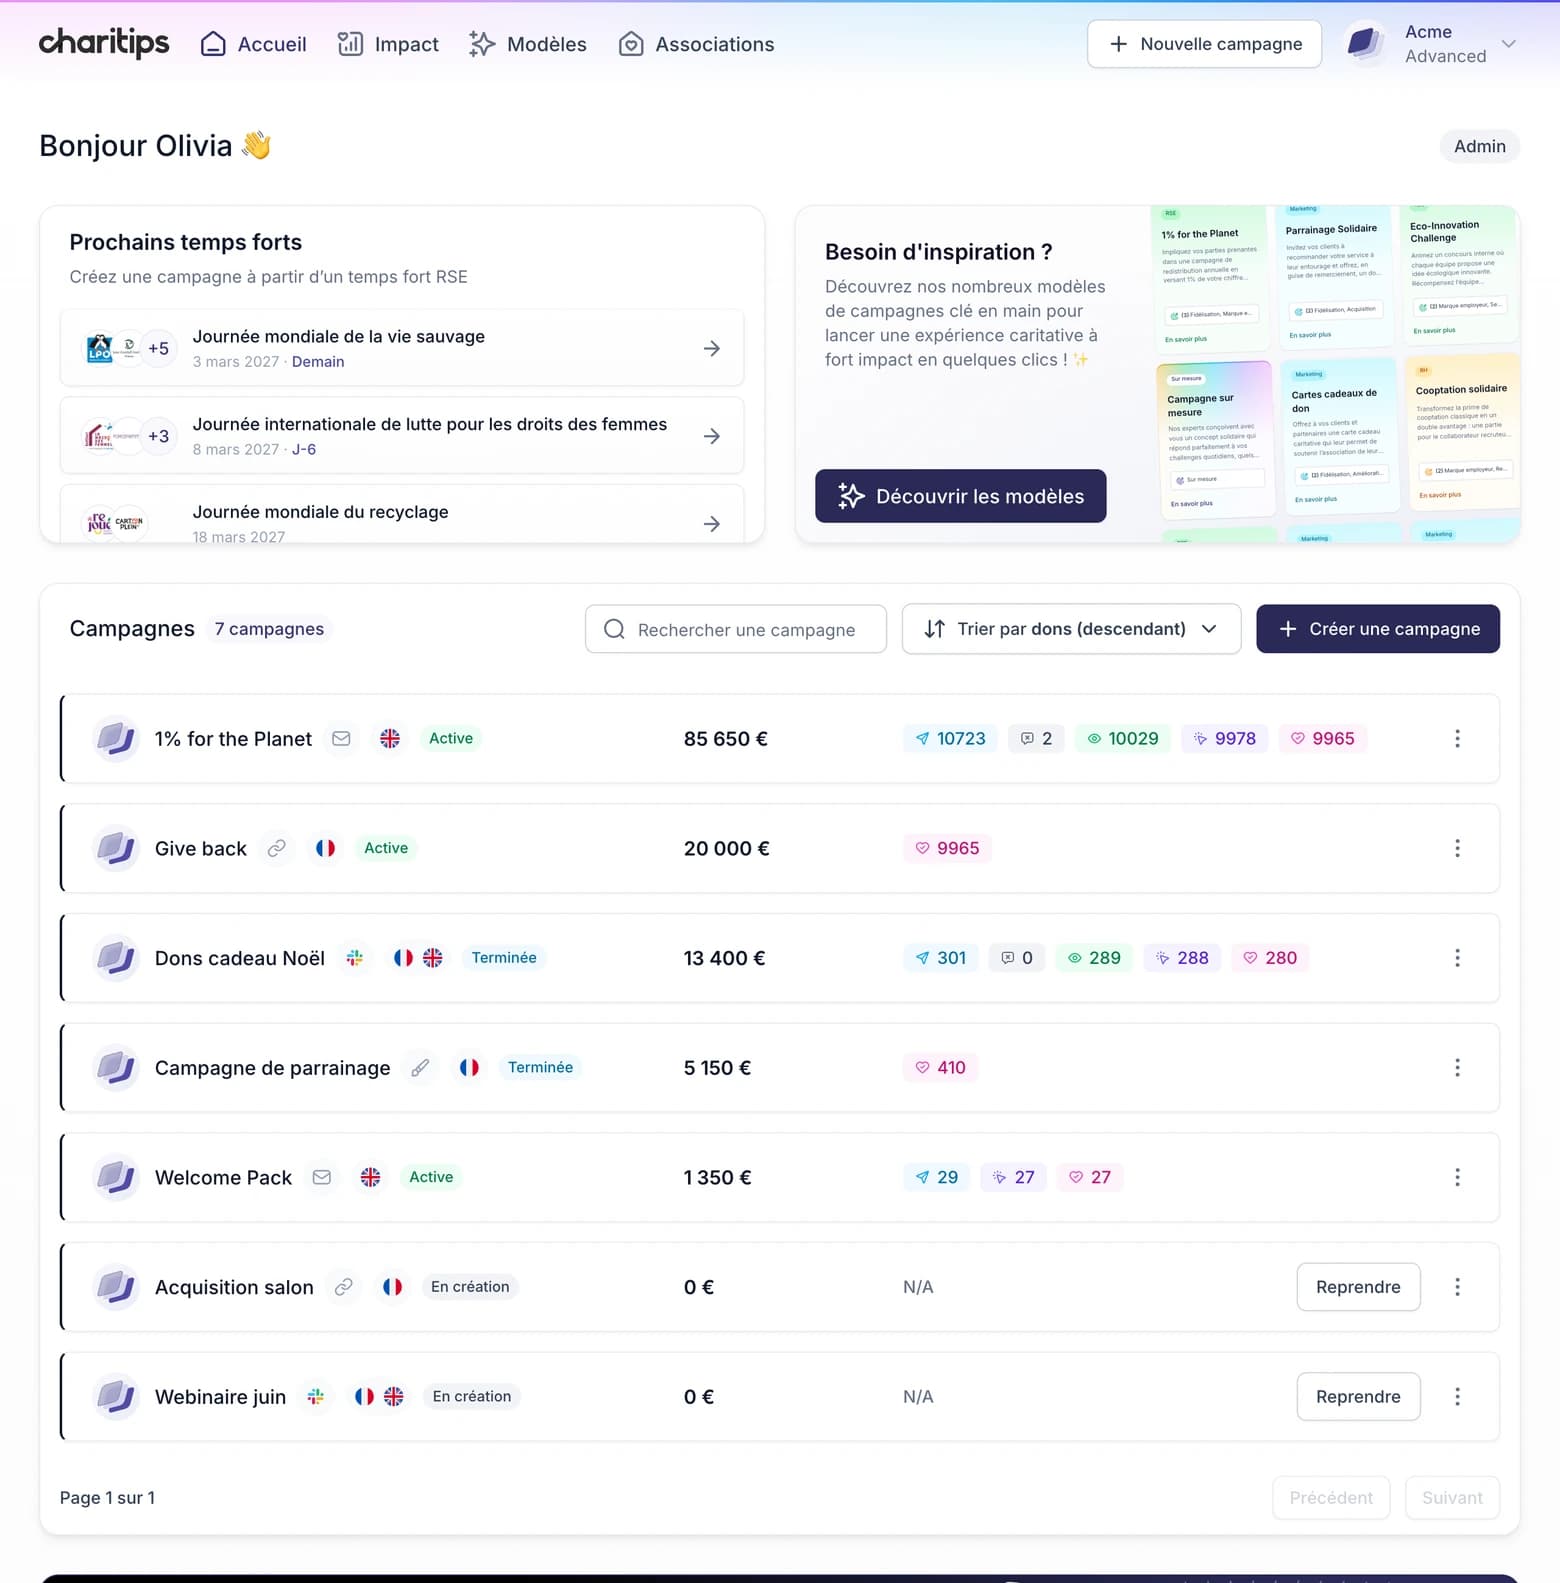Open the three-dot menu for Webinaire juin
The width and height of the screenshot is (1560, 1583).
click(x=1457, y=1396)
